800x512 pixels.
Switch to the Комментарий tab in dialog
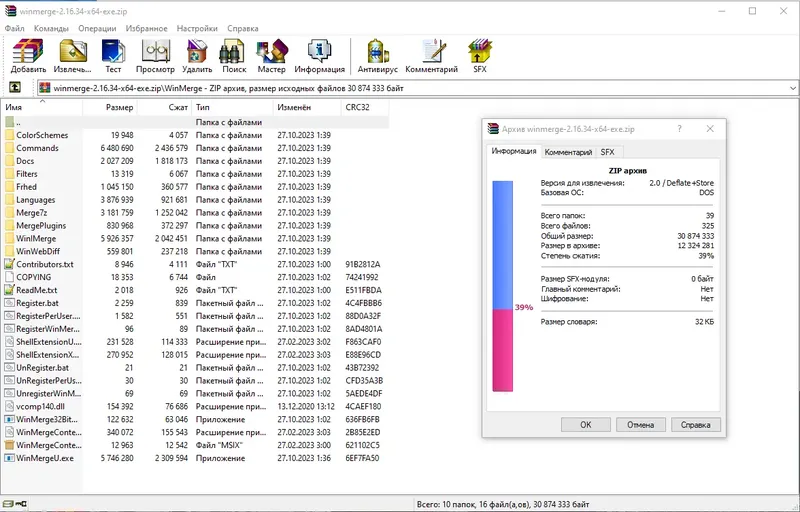coord(568,152)
